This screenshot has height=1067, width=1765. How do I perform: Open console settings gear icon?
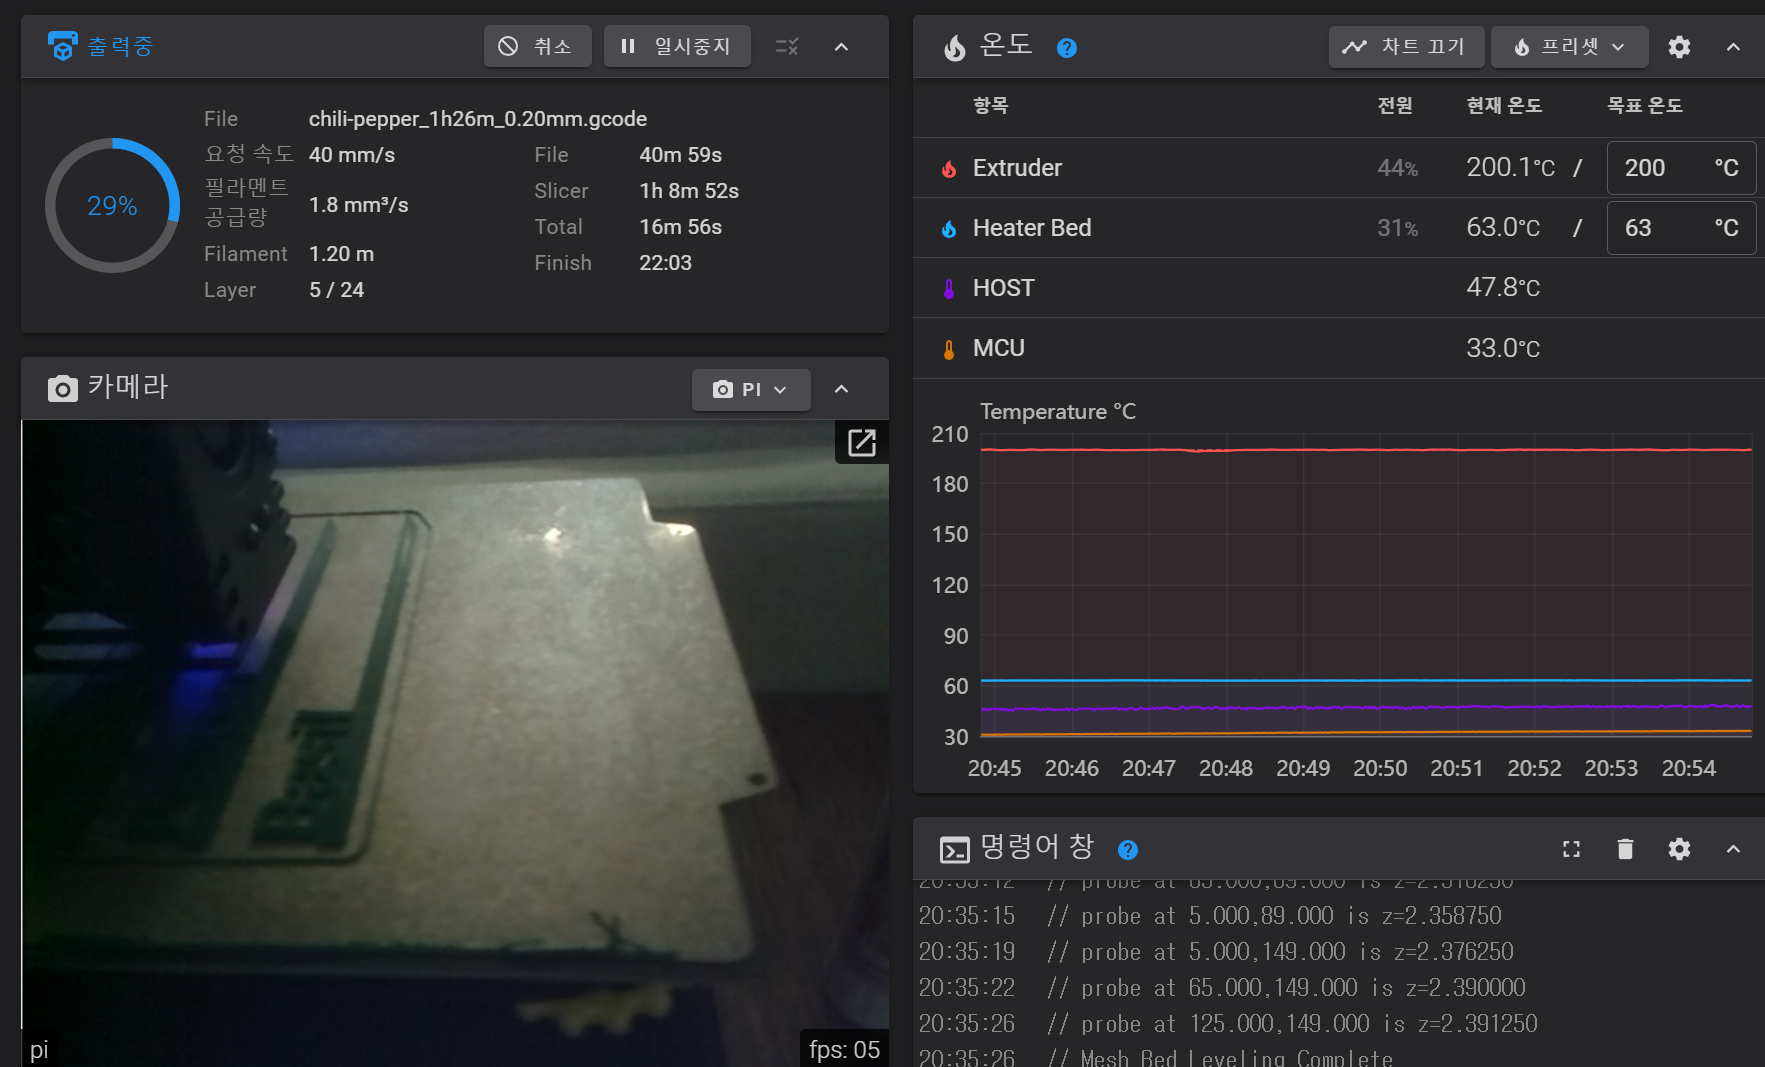(x=1679, y=849)
